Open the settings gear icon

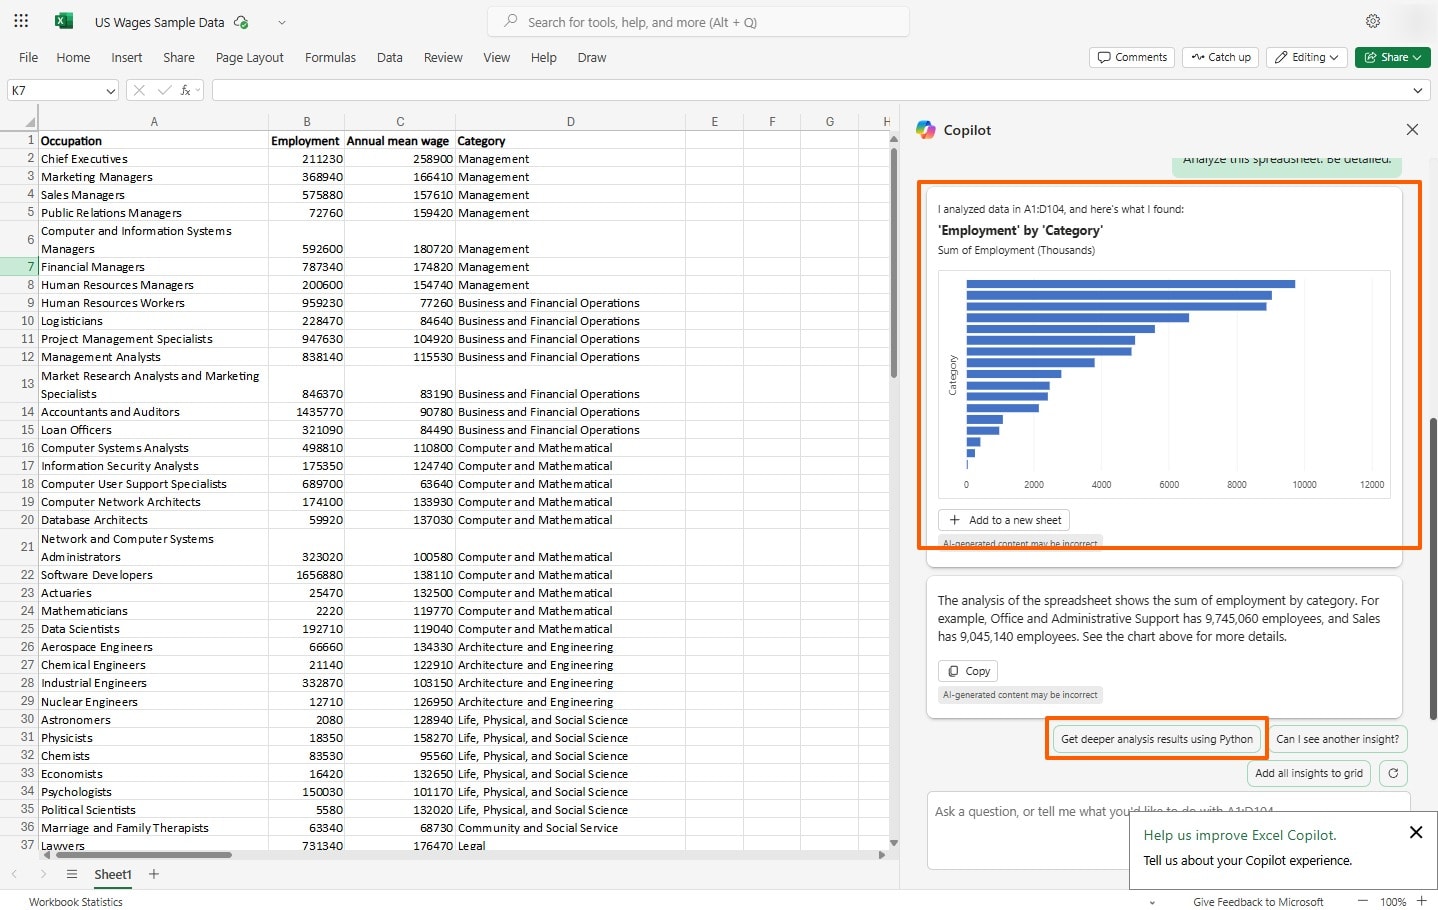pos(1373,21)
